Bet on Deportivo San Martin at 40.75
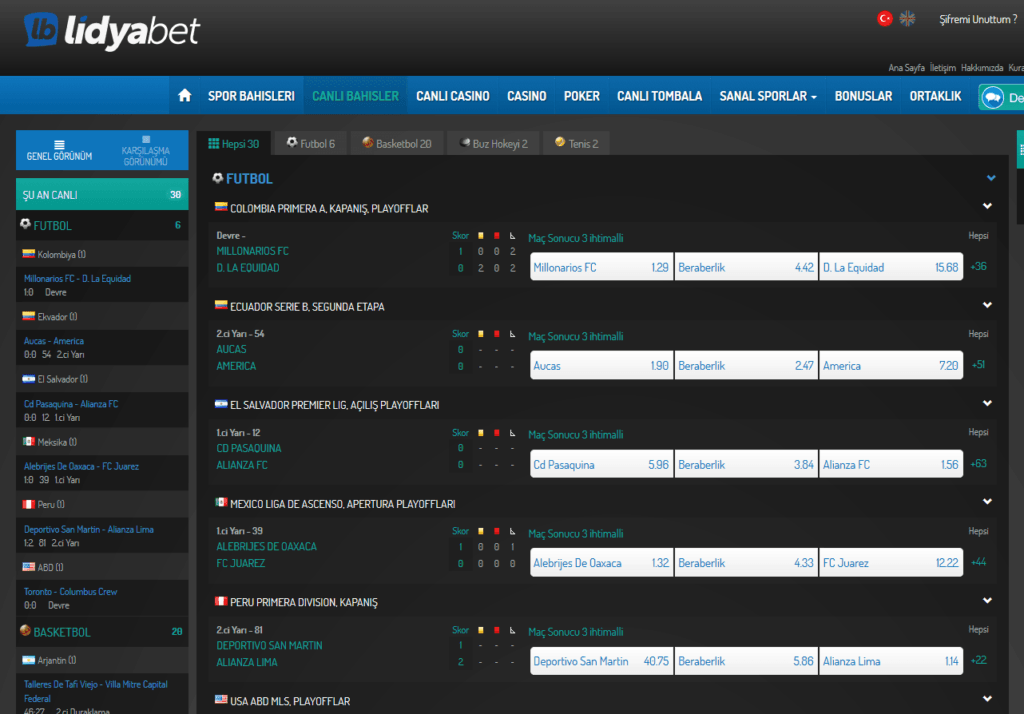The image size is (1024, 714). point(601,661)
